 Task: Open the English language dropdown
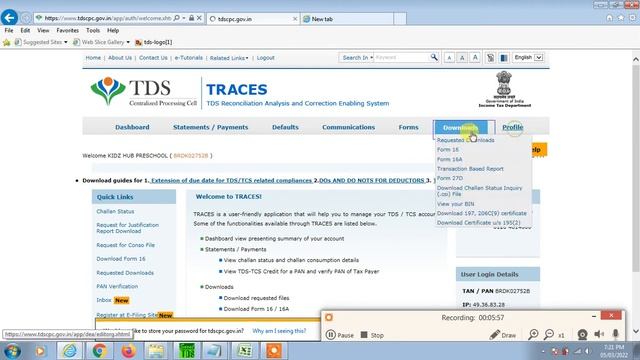click(528, 58)
